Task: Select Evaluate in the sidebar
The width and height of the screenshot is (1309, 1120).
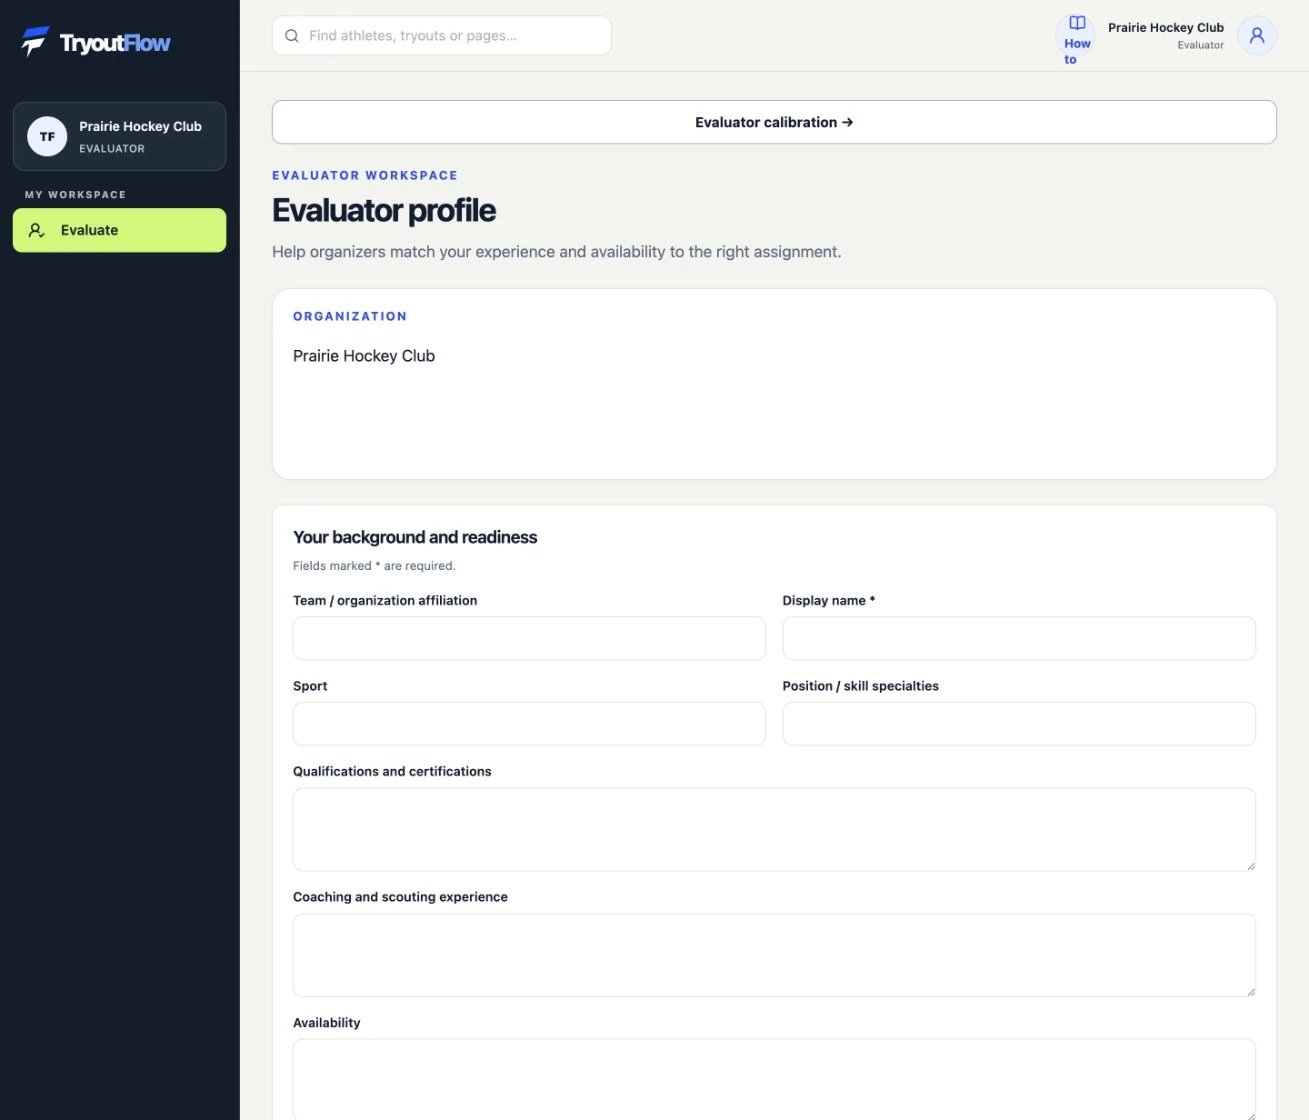Action: pyautogui.click(x=119, y=230)
